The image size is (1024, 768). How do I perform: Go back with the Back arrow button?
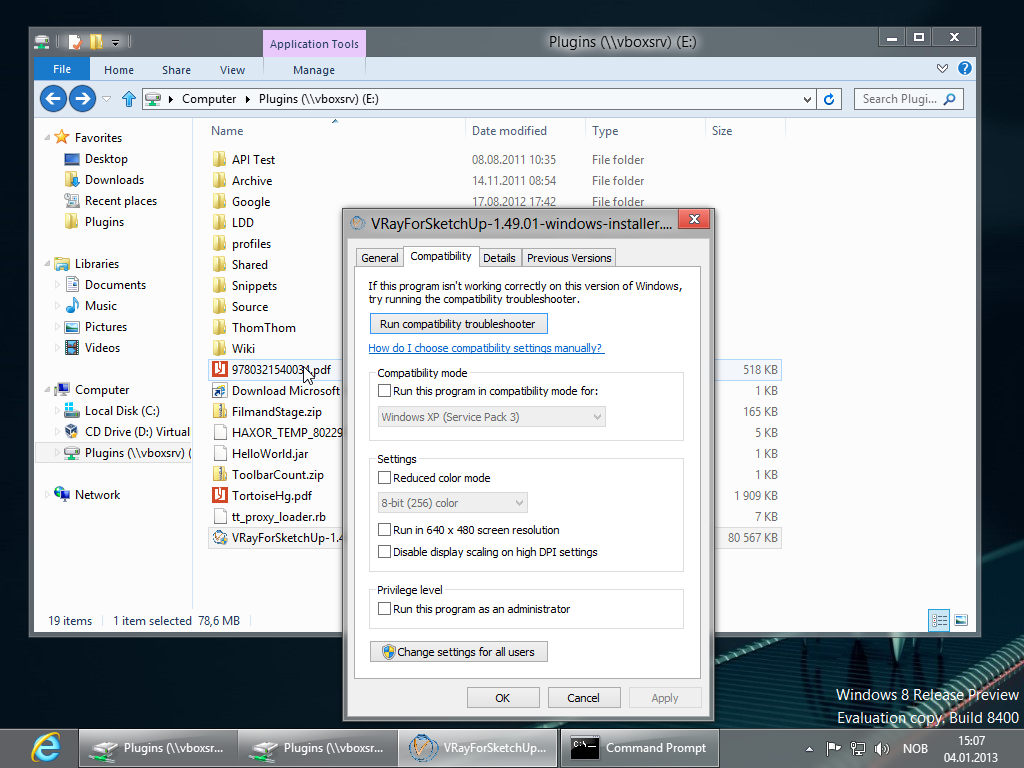click(x=54, y=99)
